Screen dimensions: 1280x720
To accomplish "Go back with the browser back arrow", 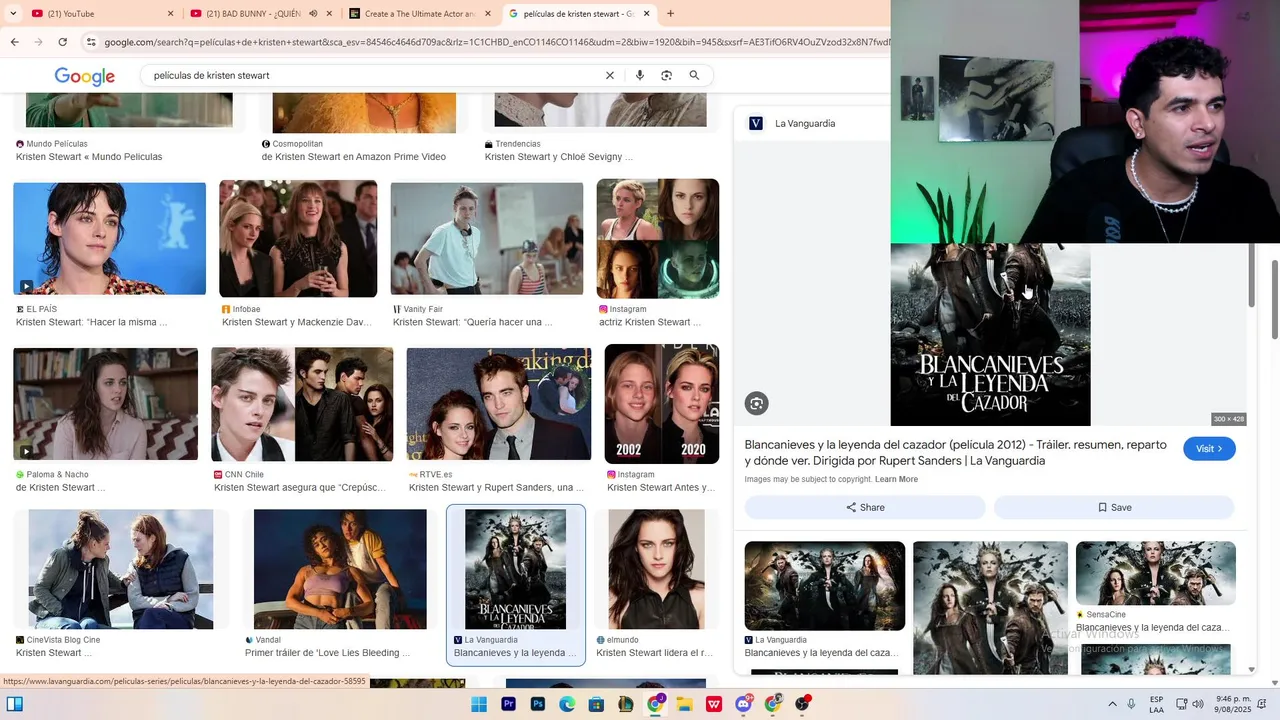I will 14,42.
